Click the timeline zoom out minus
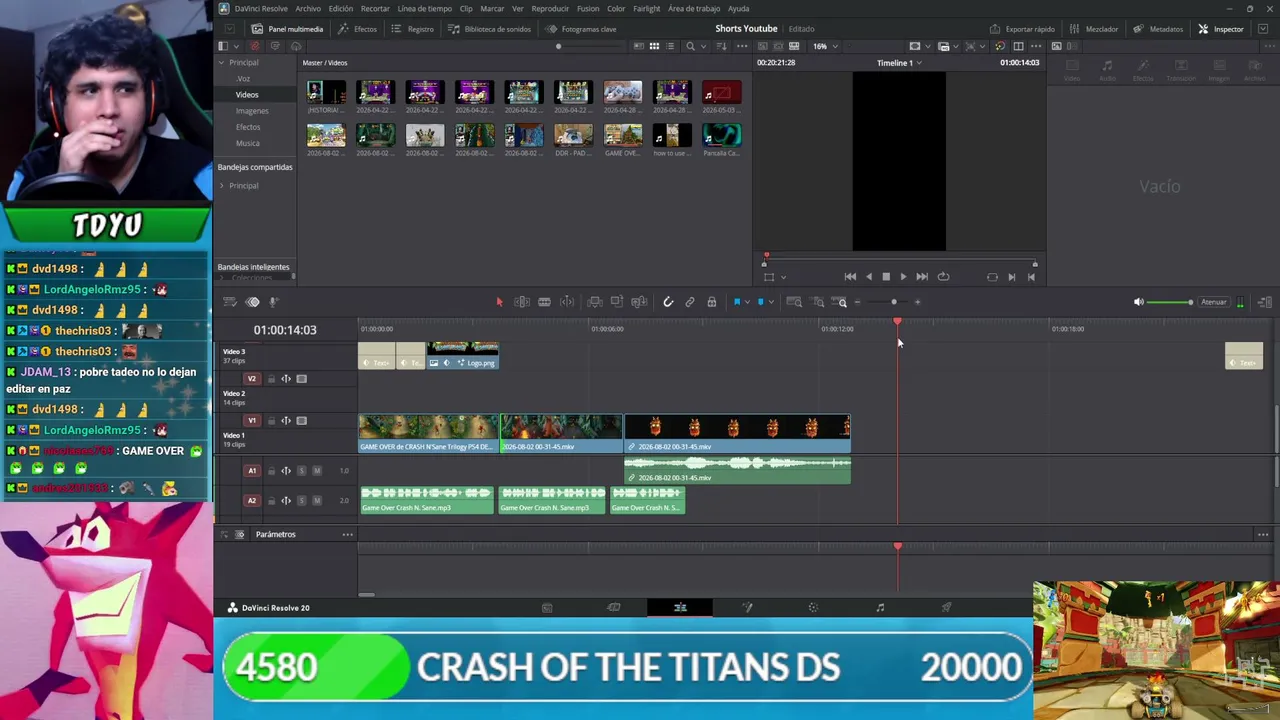 [x=857, y=302]
